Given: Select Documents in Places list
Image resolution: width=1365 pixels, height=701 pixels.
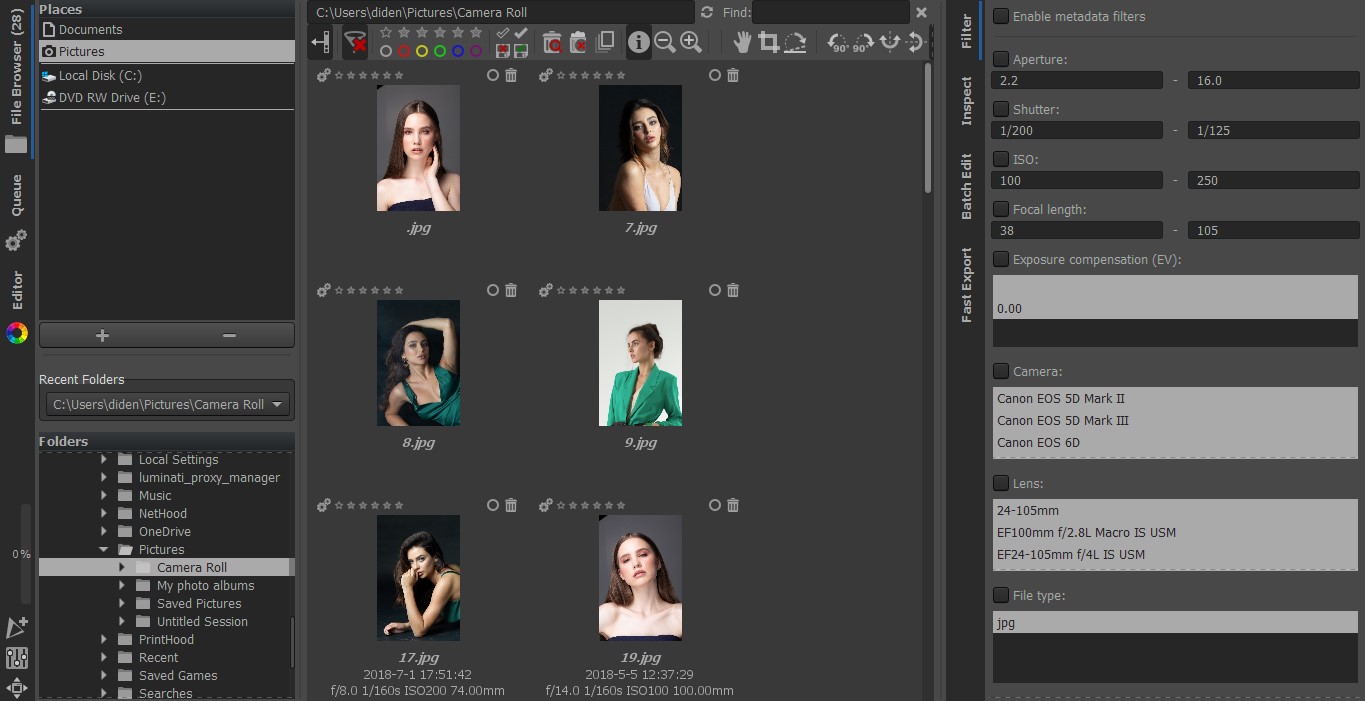Looking at the screenshot, I should pyautogui.click(x=167, y=29).
